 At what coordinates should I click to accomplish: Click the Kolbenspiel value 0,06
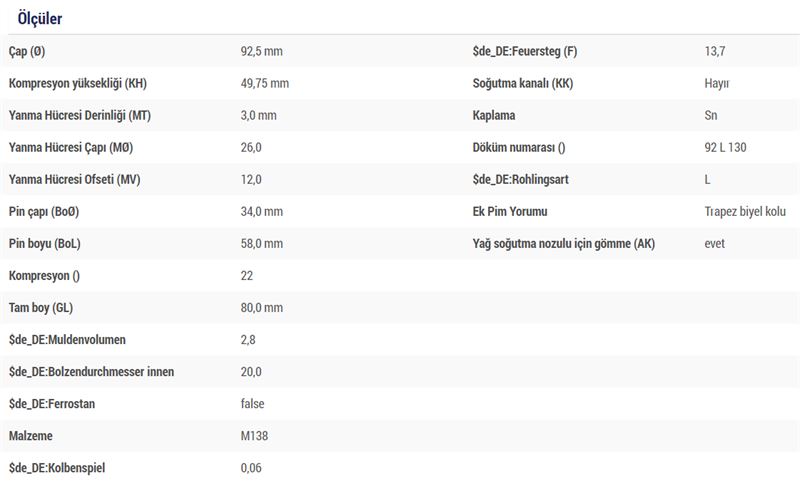pos(251,468)
